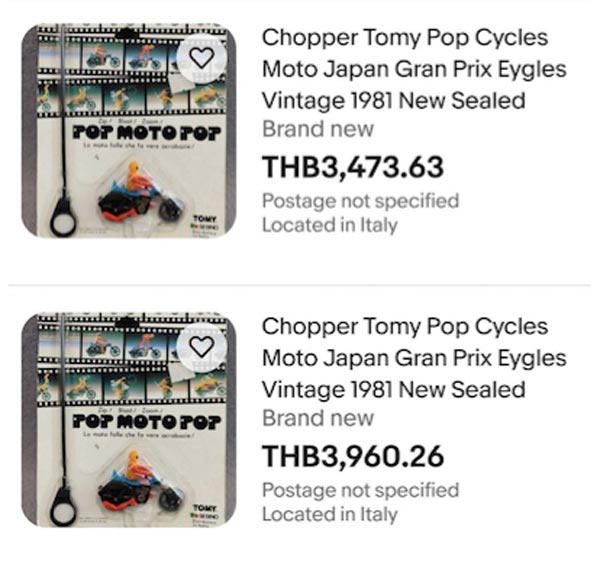The image size is (600, 564).
Task: Tap the heart on the THB3,960.26 listing
Action: pyautogui.click(x=202, y=346)
